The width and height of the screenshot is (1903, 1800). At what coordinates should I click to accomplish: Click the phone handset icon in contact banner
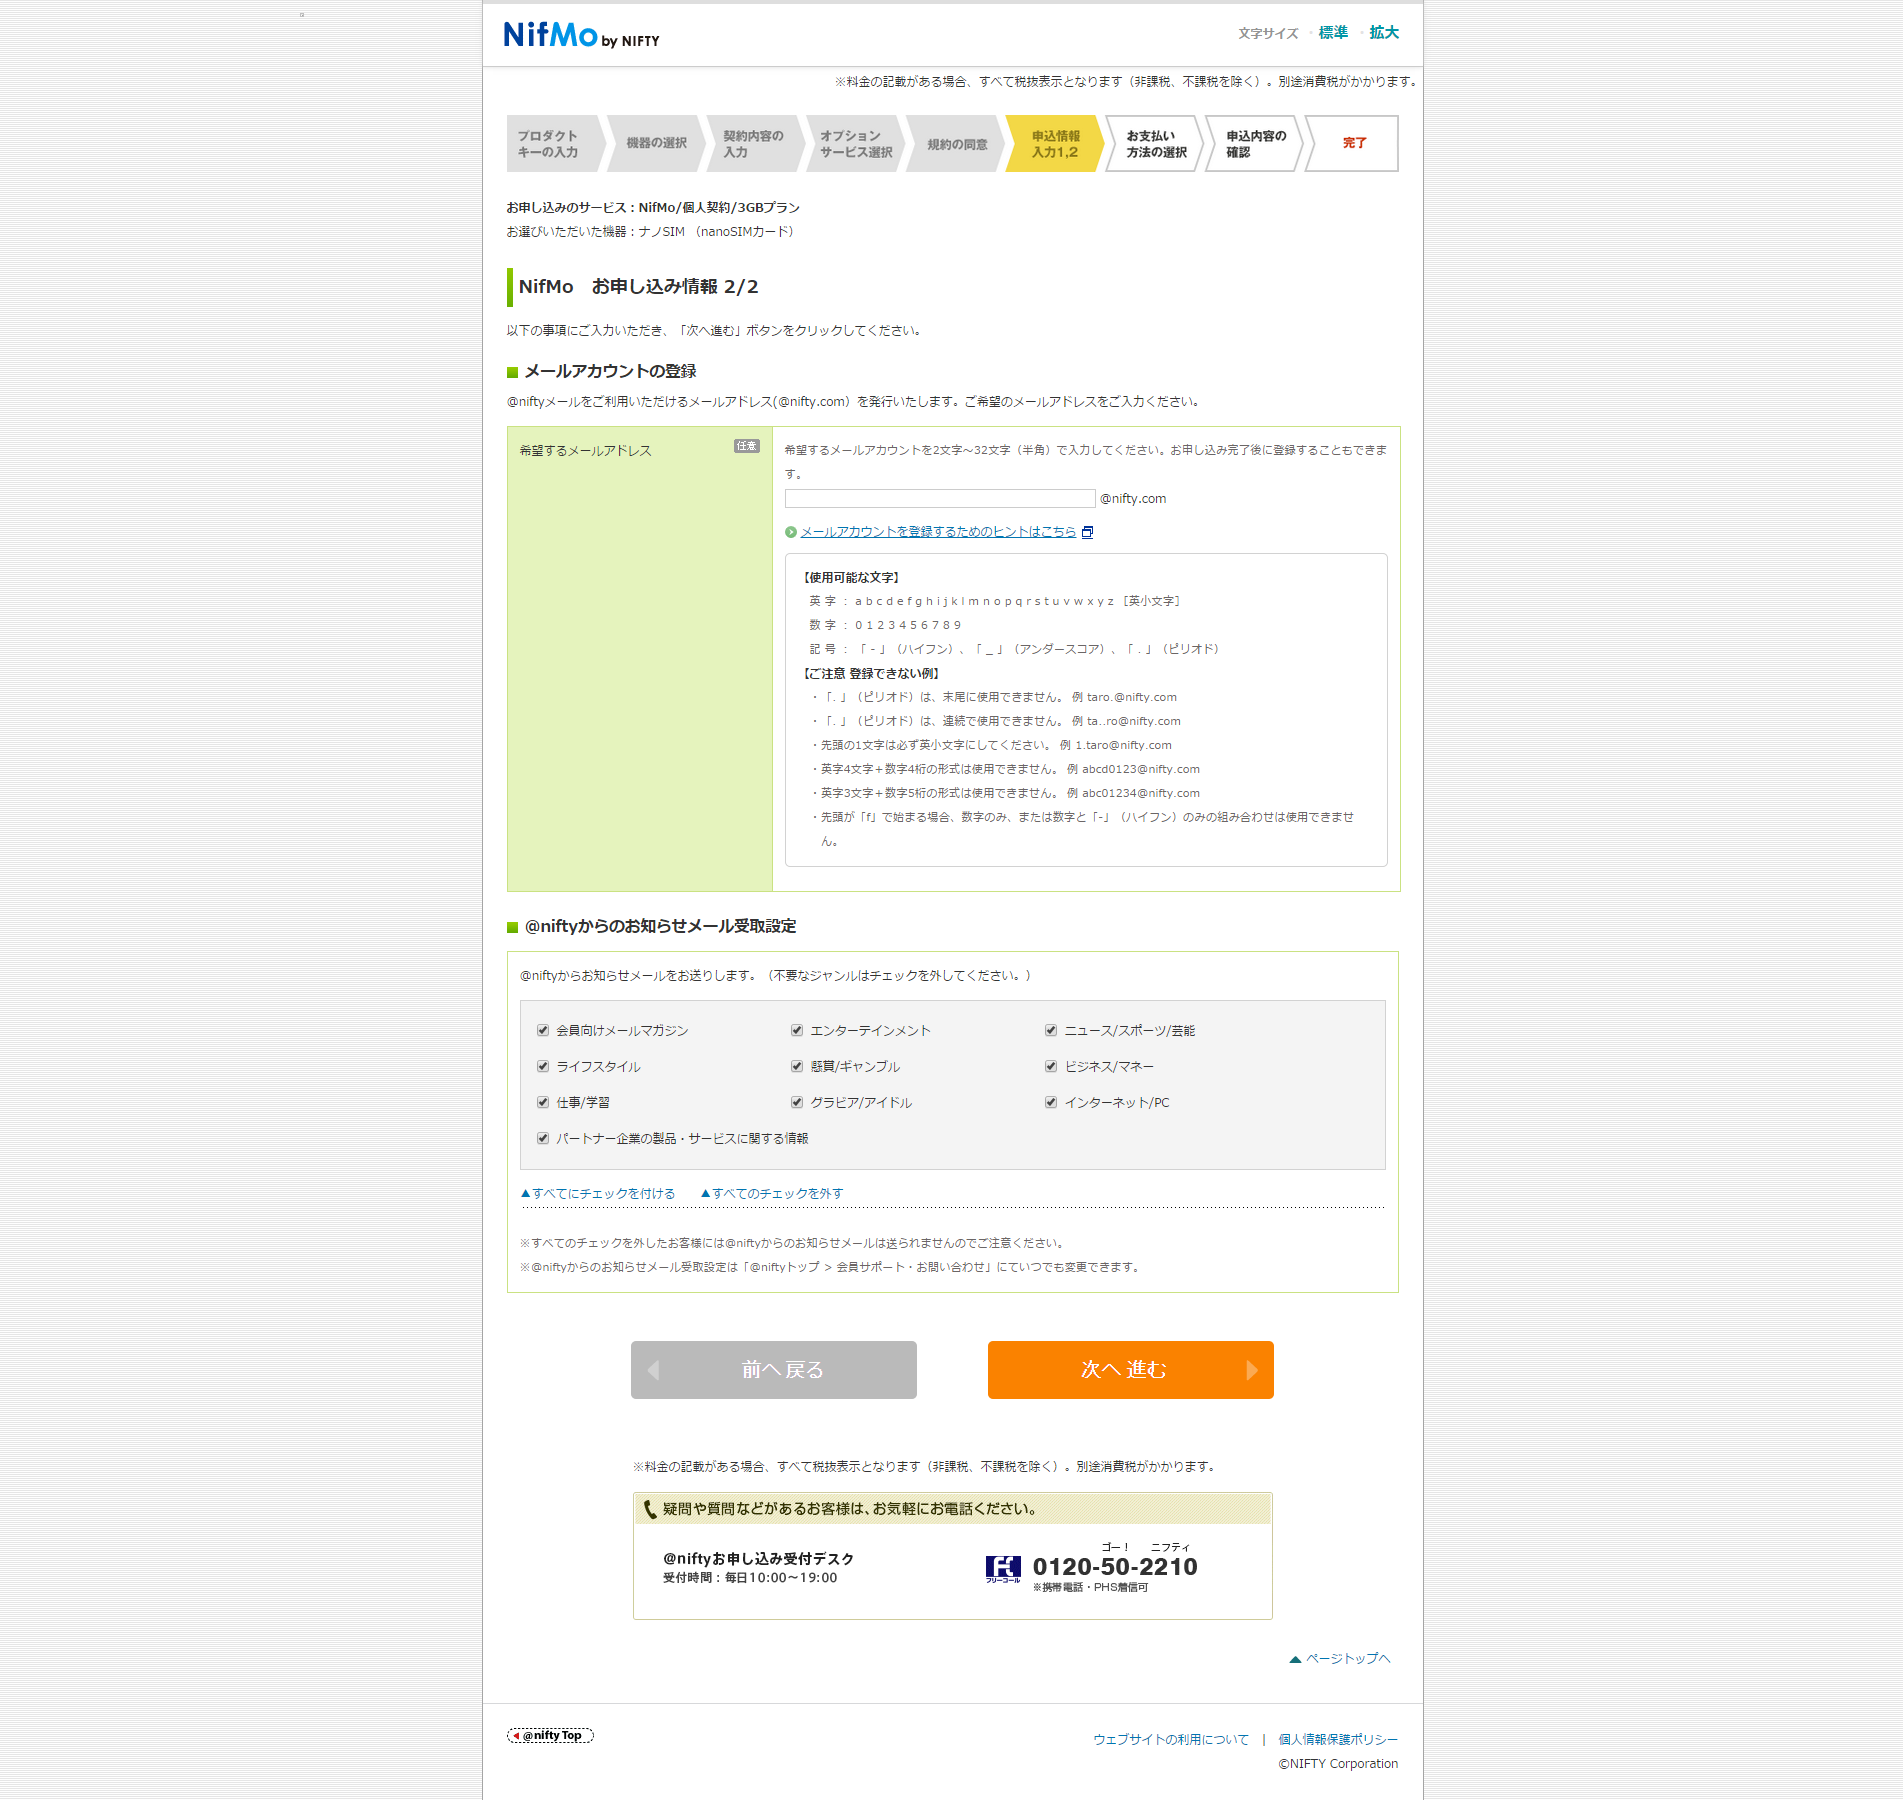[x=650, y=1509]
